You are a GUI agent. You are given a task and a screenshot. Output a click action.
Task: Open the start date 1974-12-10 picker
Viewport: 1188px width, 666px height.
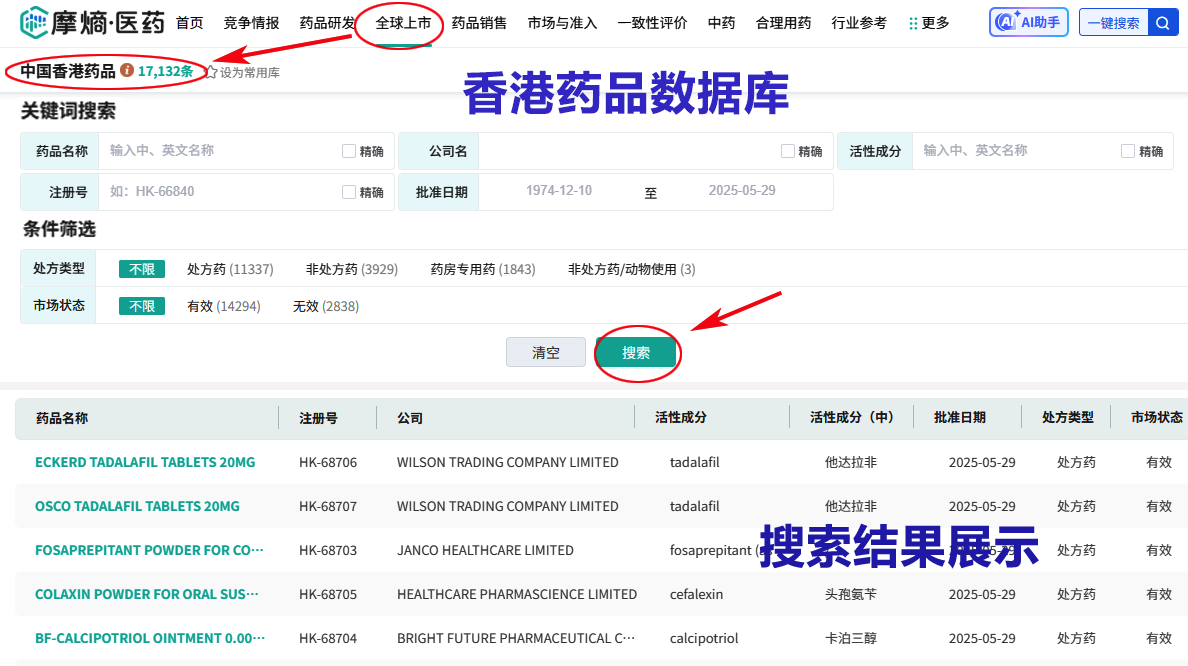(559, 191)
